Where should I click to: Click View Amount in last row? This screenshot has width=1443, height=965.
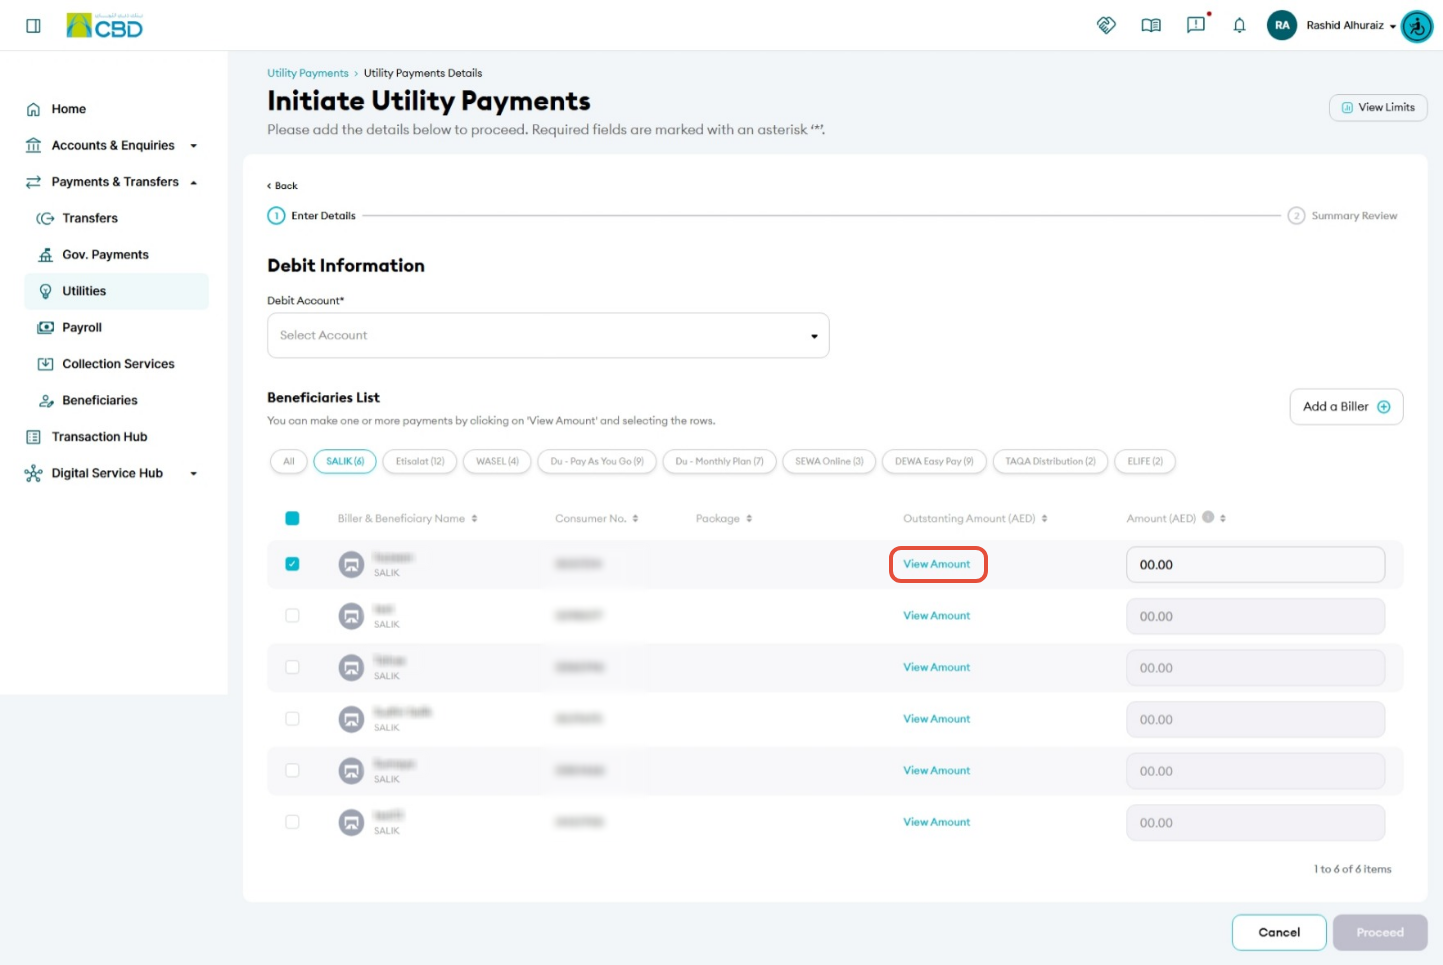pyautogui.click(x=937, y=822)
